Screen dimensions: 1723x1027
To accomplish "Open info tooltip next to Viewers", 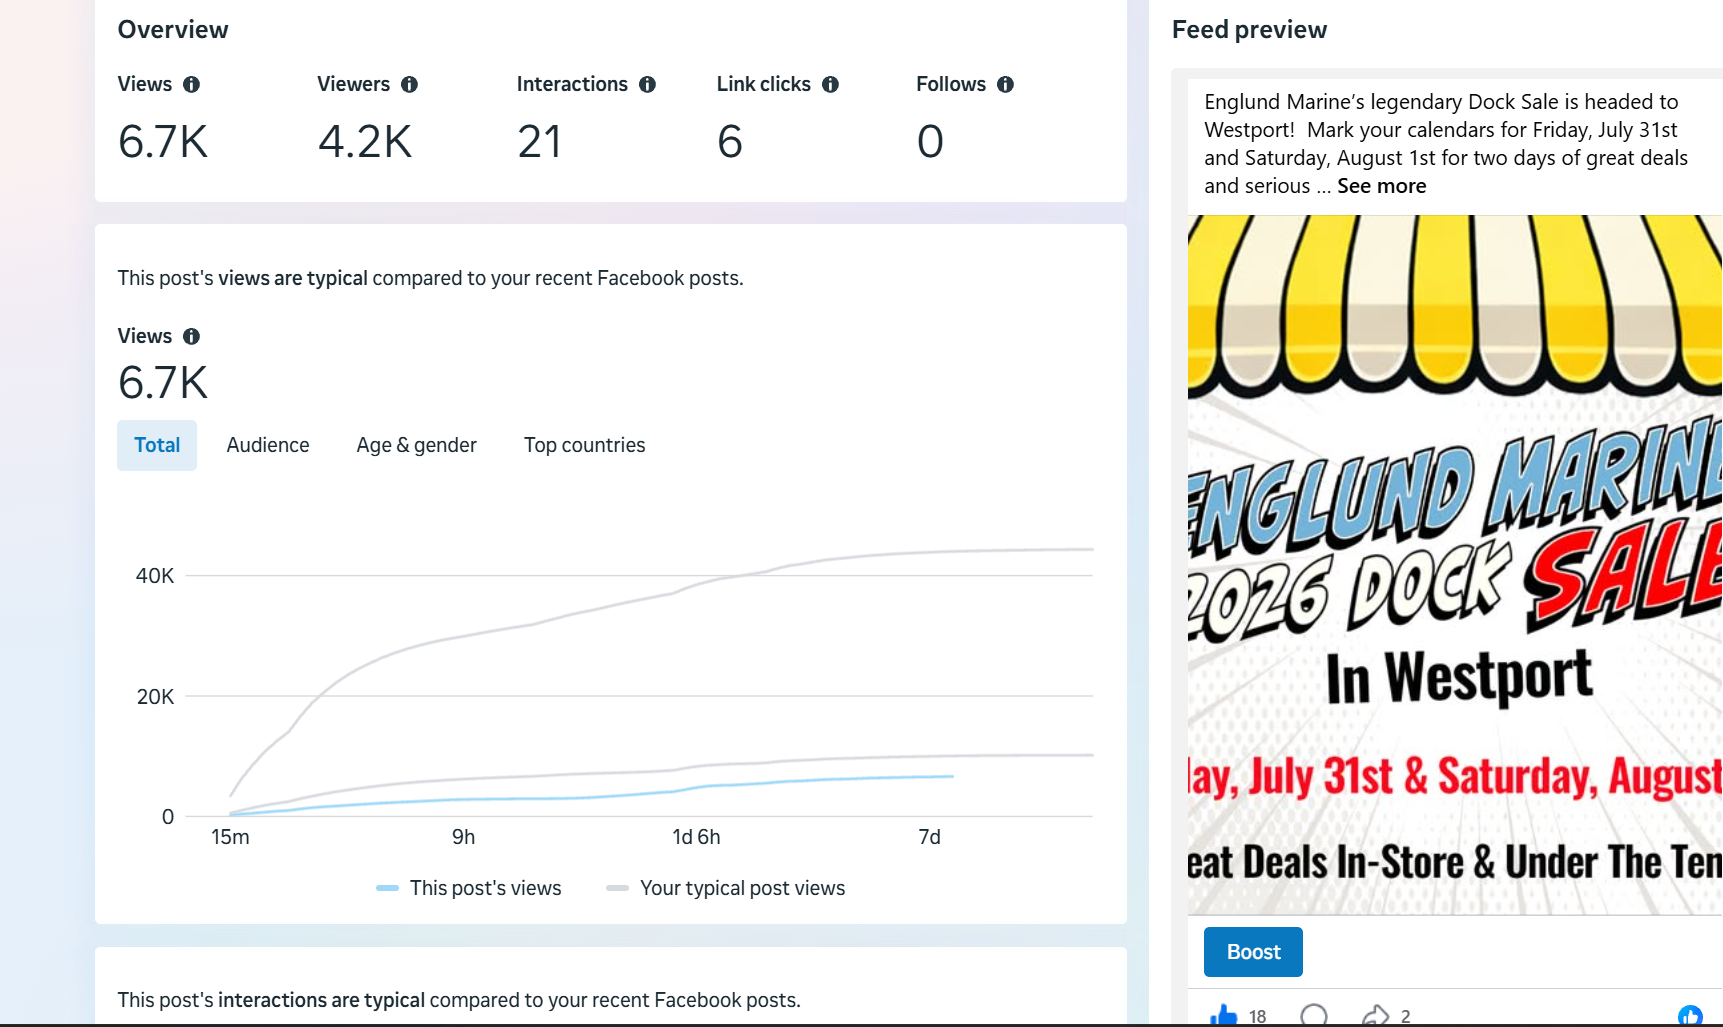I will point(409,85).
